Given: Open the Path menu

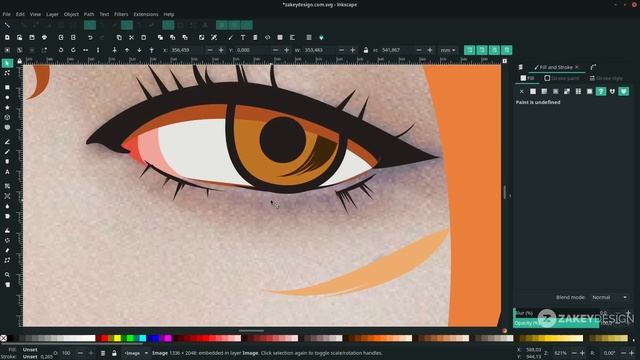Looking at the screenshot, I should click(x=89, y=14).
